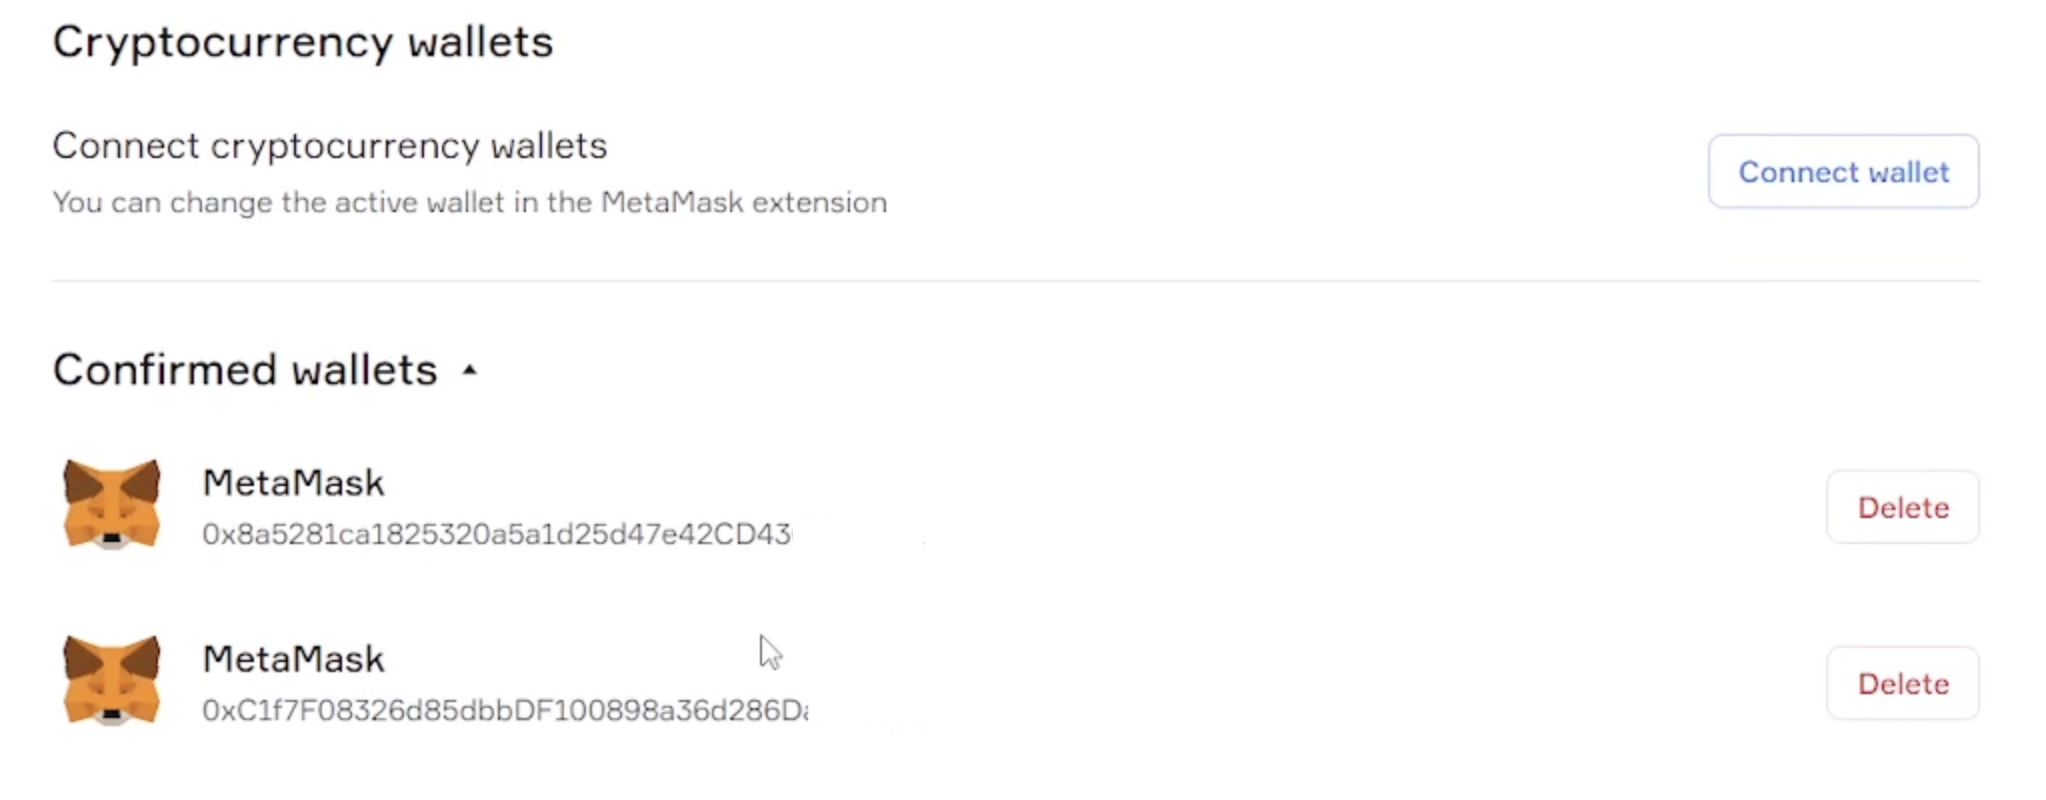Hide the confirmed wallets list

469,370
